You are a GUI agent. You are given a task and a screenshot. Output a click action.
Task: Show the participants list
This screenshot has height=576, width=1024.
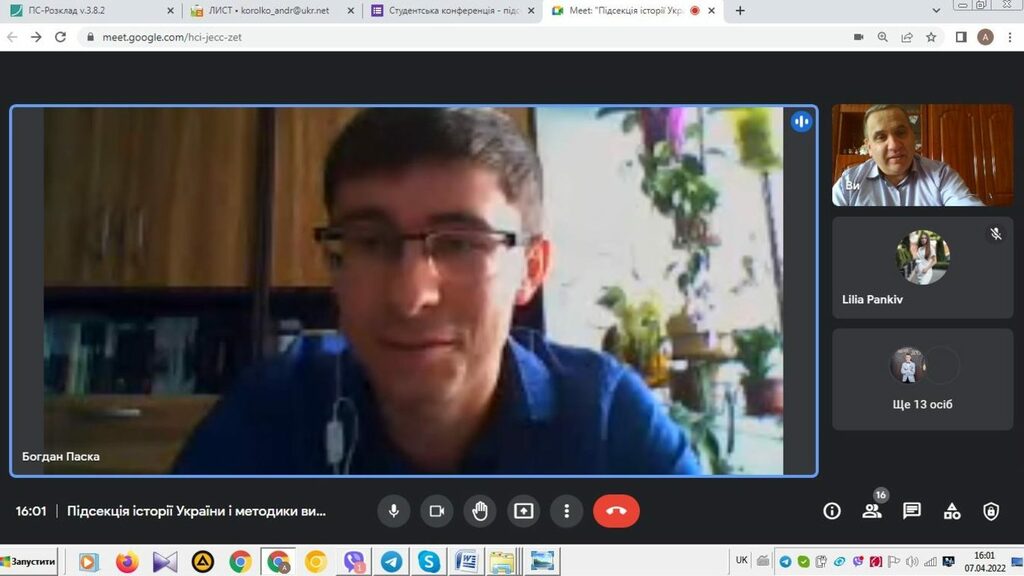point(872,511)
